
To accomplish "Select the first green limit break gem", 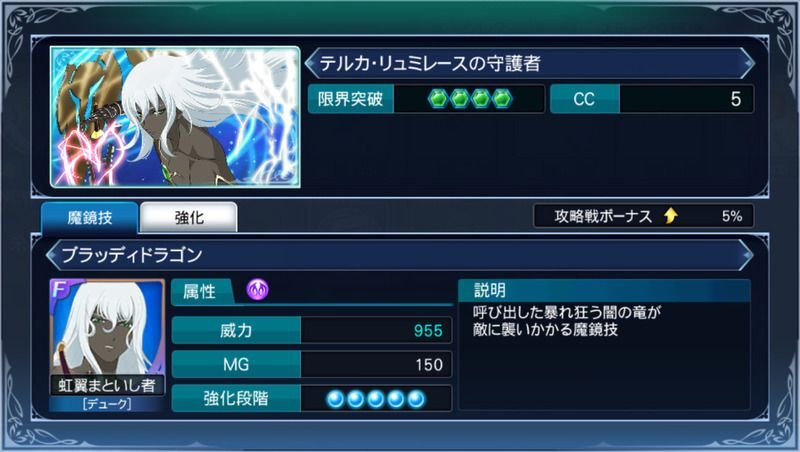I will click(x=438, y=98).
